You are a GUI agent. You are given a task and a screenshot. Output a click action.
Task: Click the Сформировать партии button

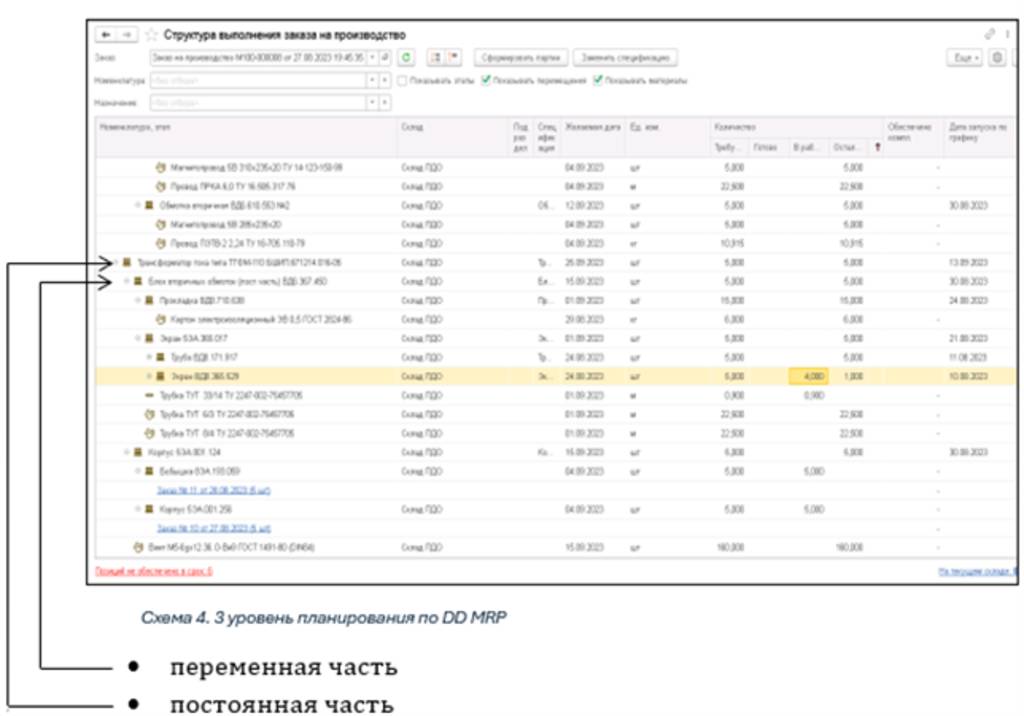520,58
